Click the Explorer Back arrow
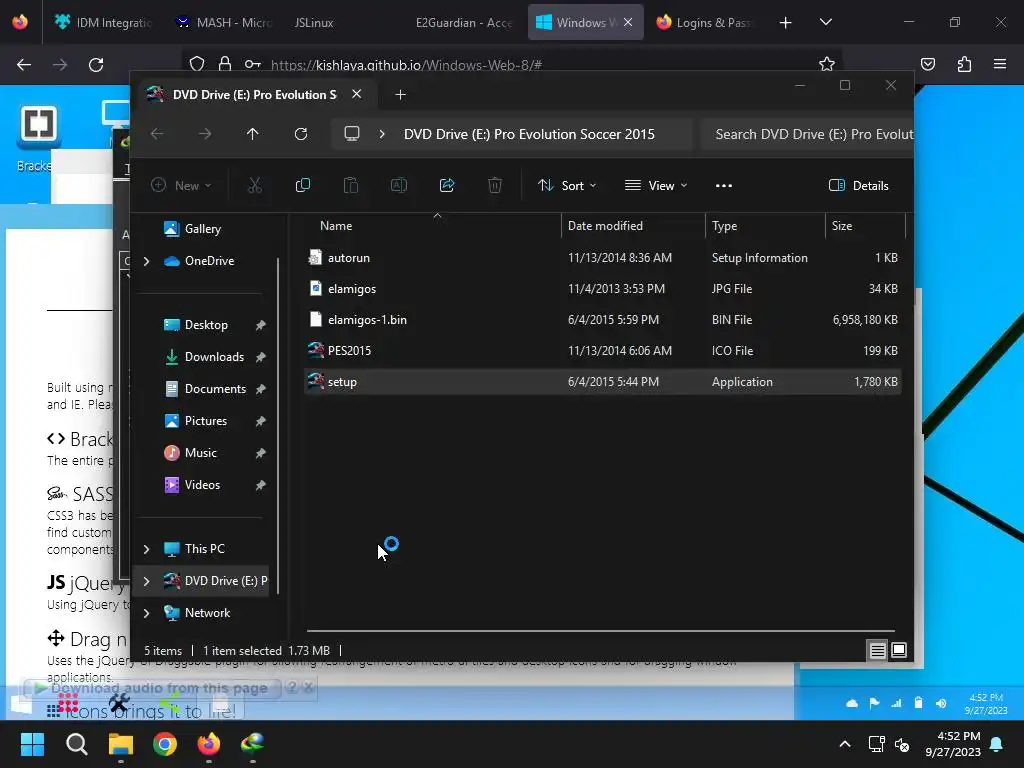The image size is (1024, 768). (x=157, y=134)
